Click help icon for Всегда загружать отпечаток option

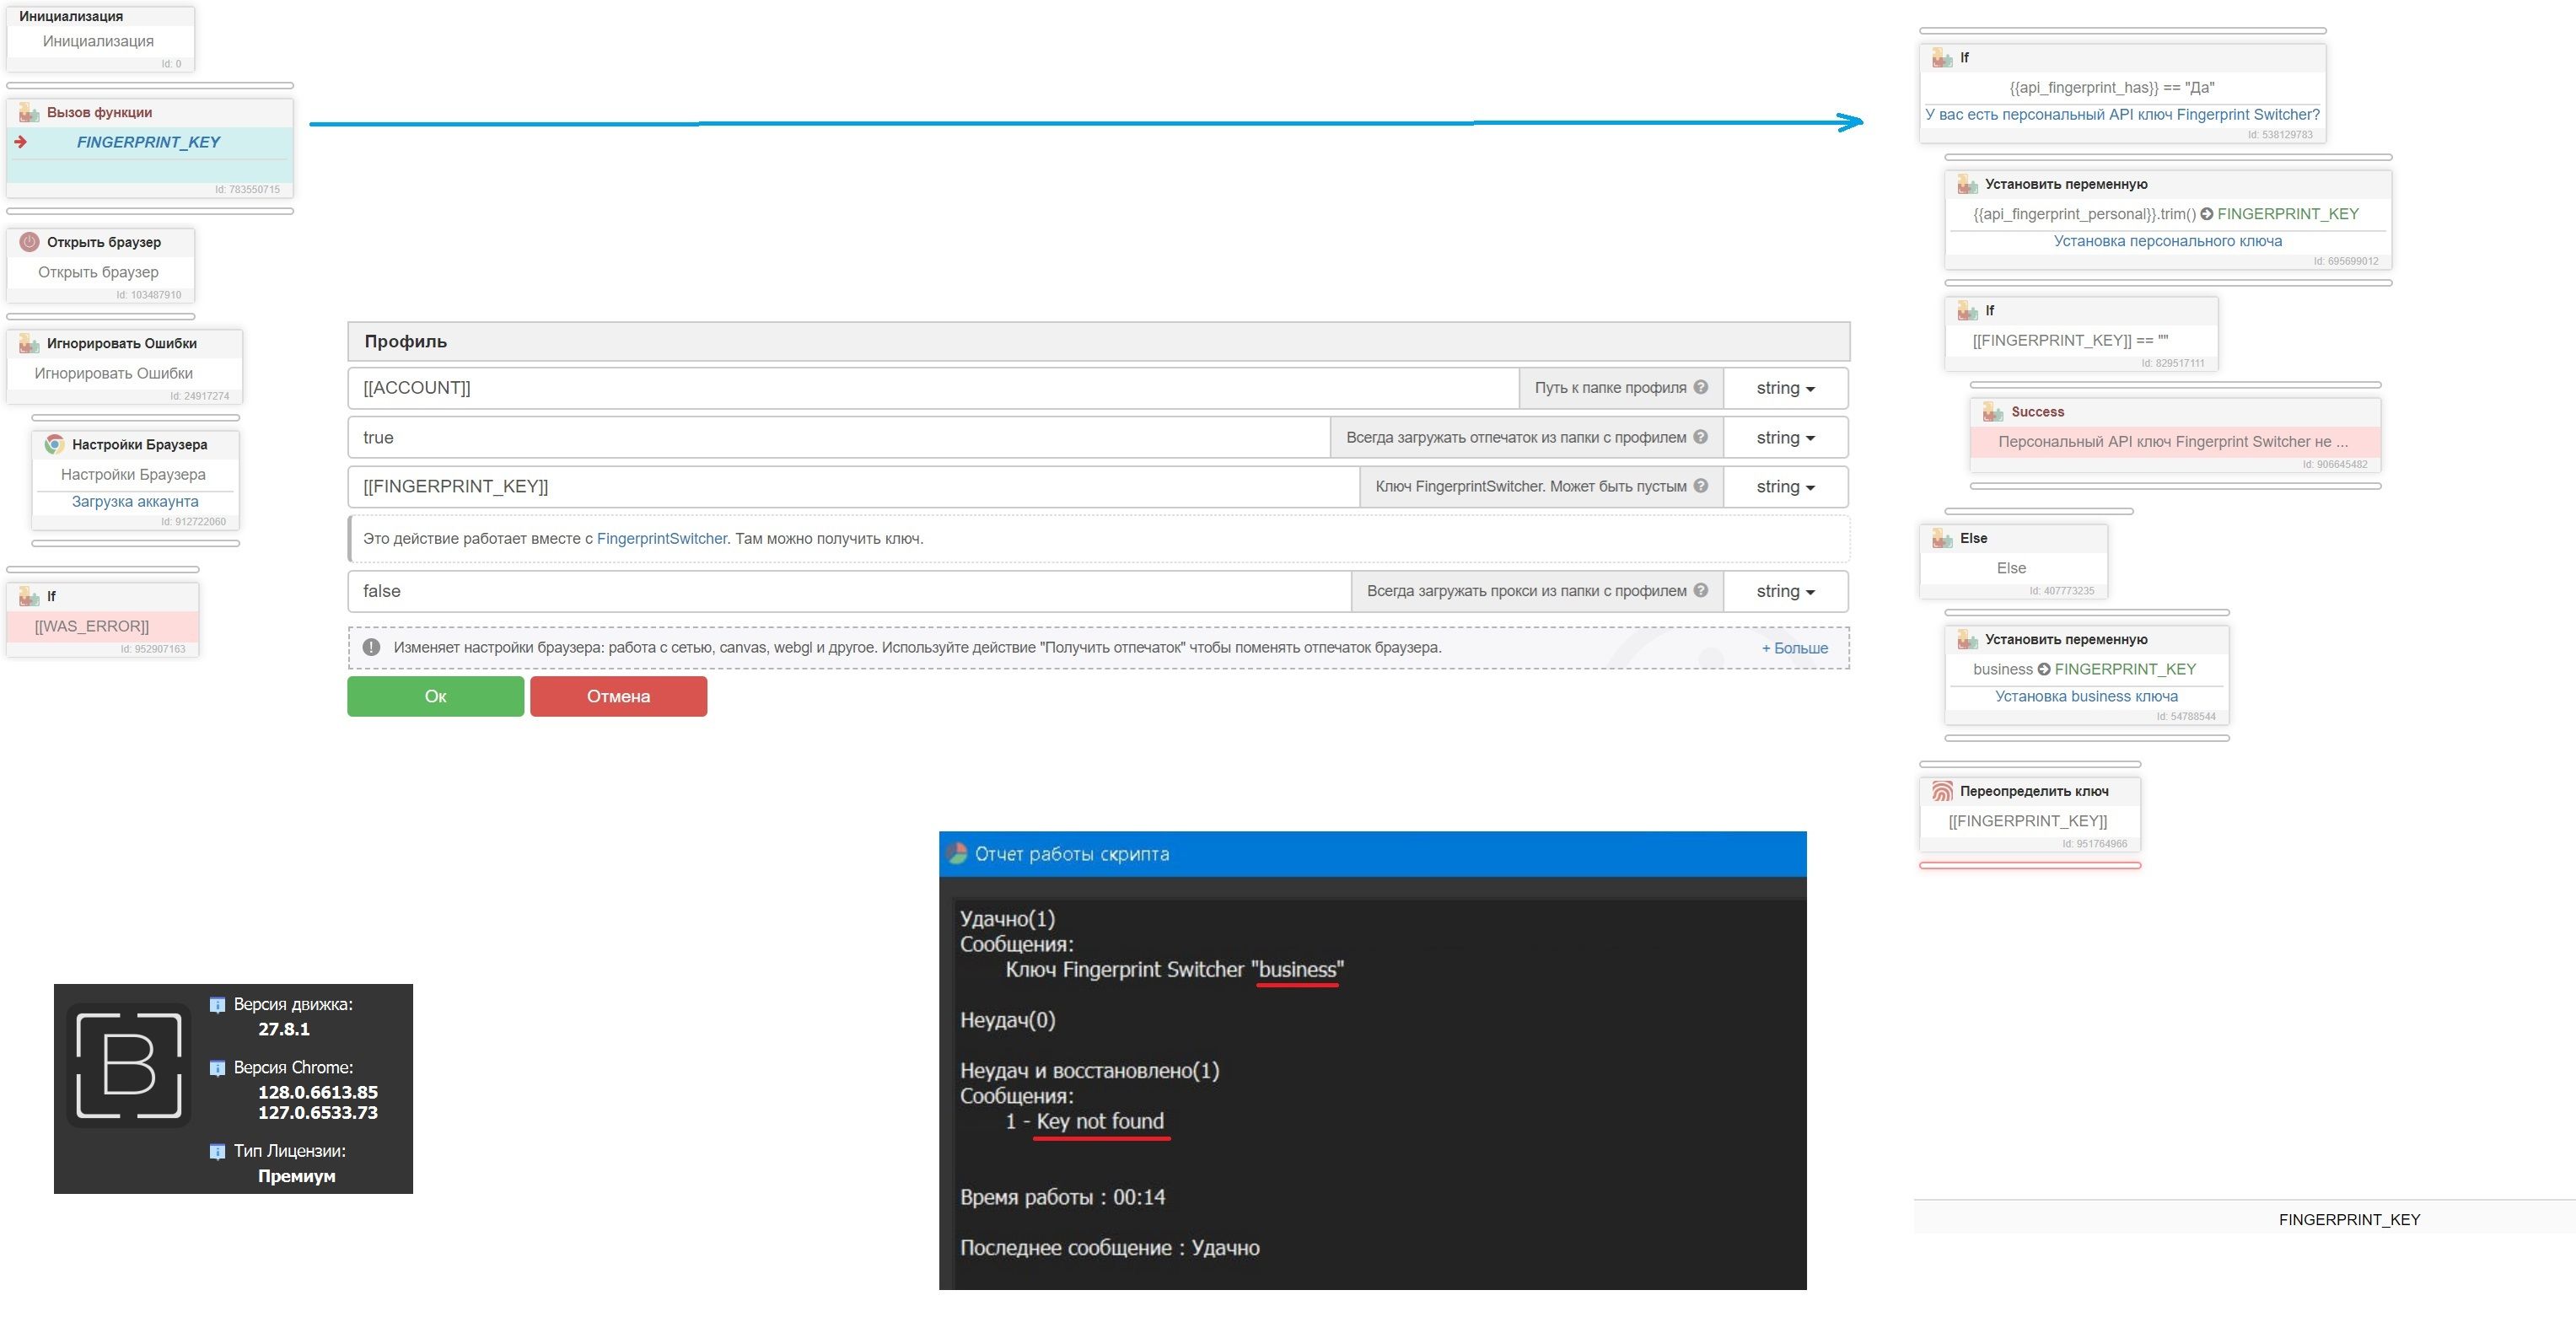point(1700,437)
